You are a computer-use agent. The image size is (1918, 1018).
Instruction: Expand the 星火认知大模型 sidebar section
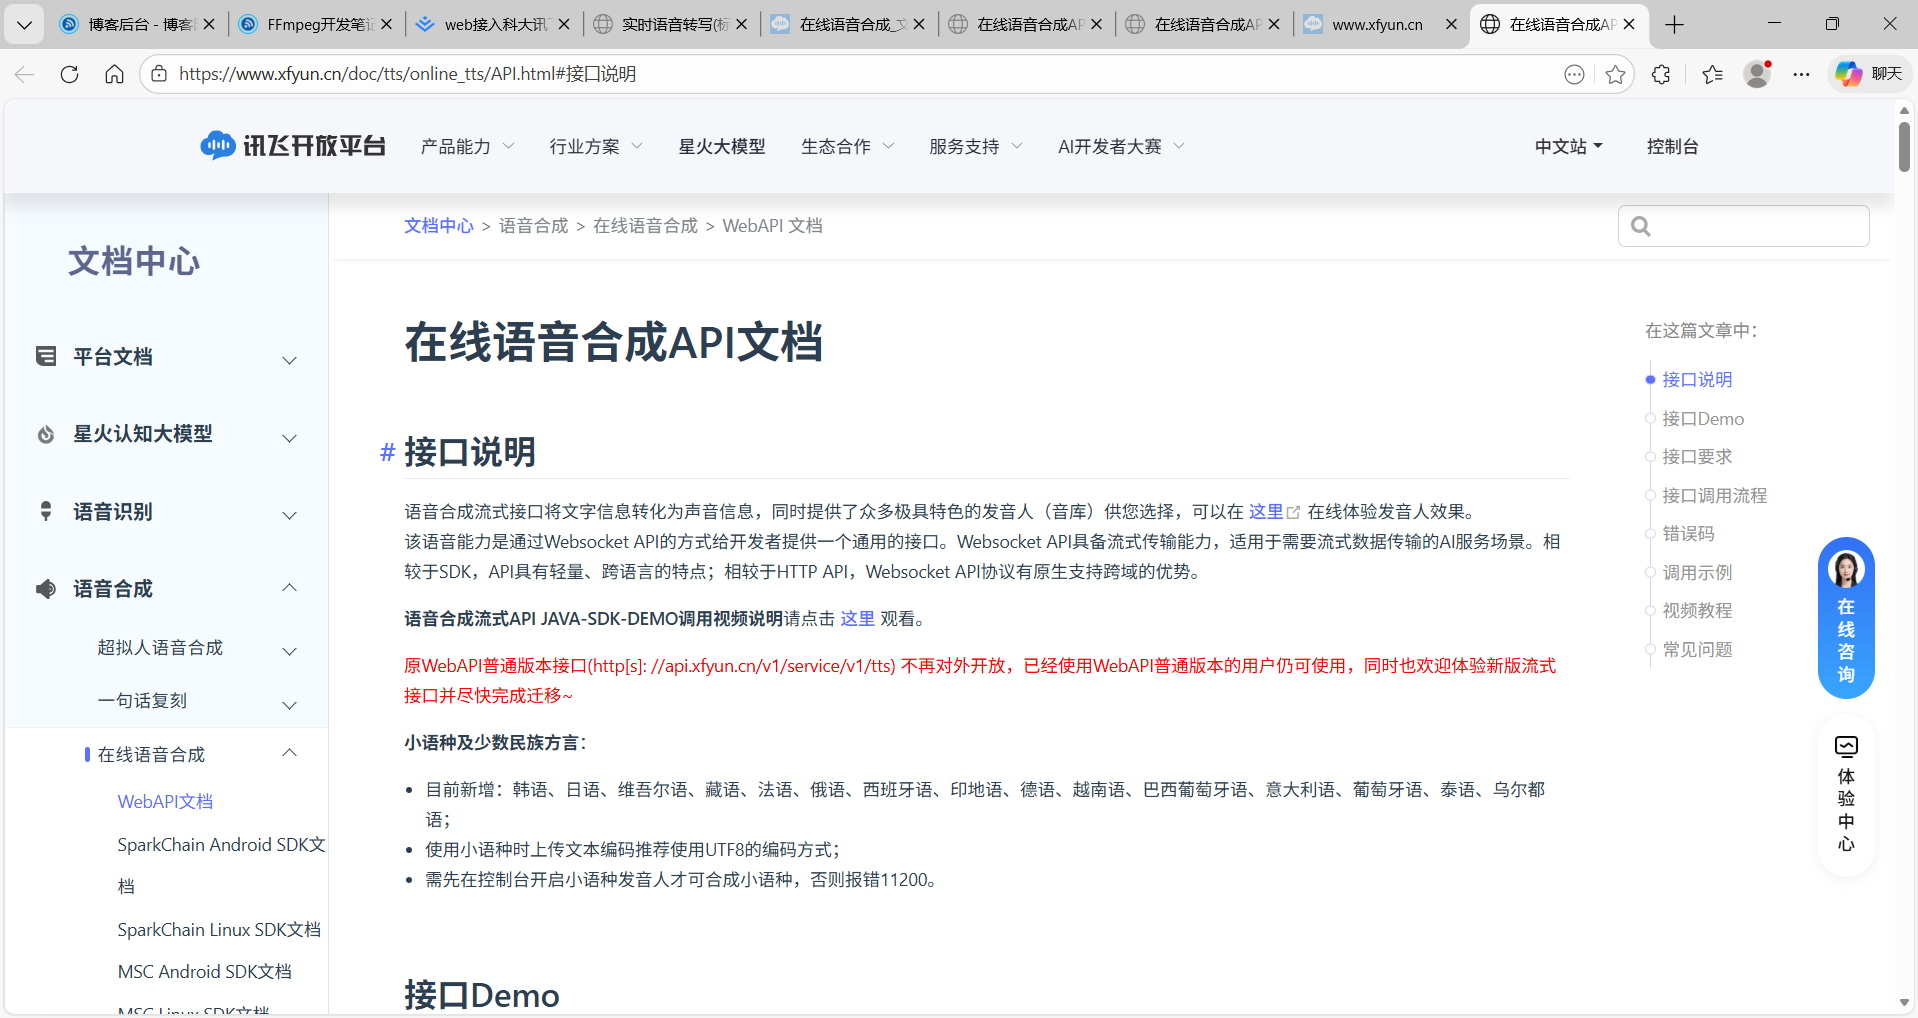(x=289, y=438)
